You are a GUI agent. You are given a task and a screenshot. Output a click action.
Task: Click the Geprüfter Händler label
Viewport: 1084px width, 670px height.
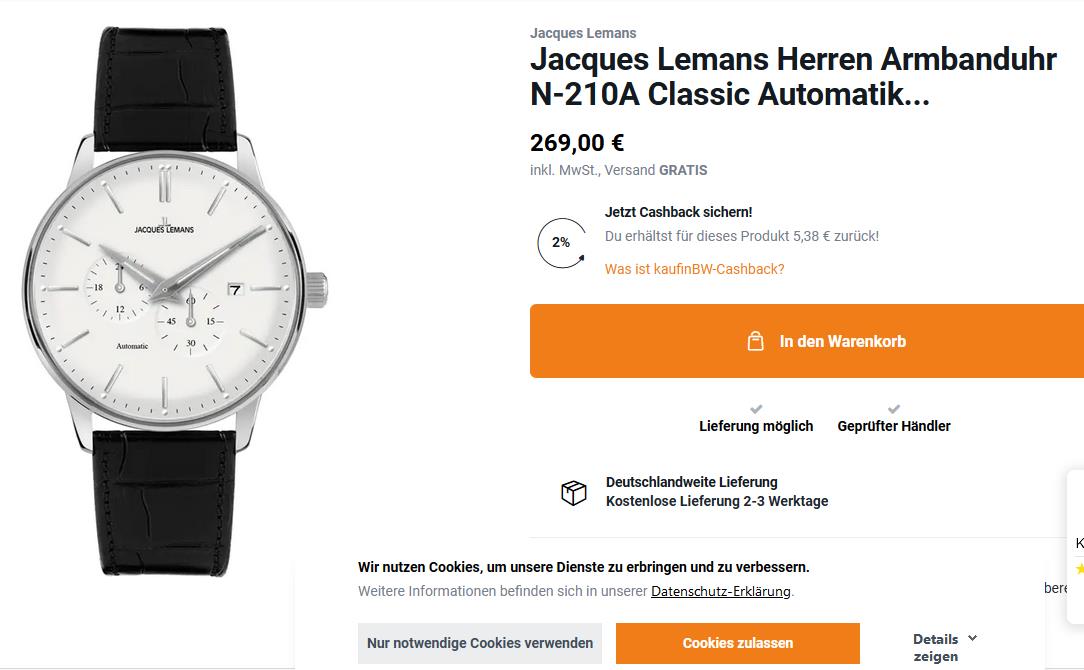point(894,426)
